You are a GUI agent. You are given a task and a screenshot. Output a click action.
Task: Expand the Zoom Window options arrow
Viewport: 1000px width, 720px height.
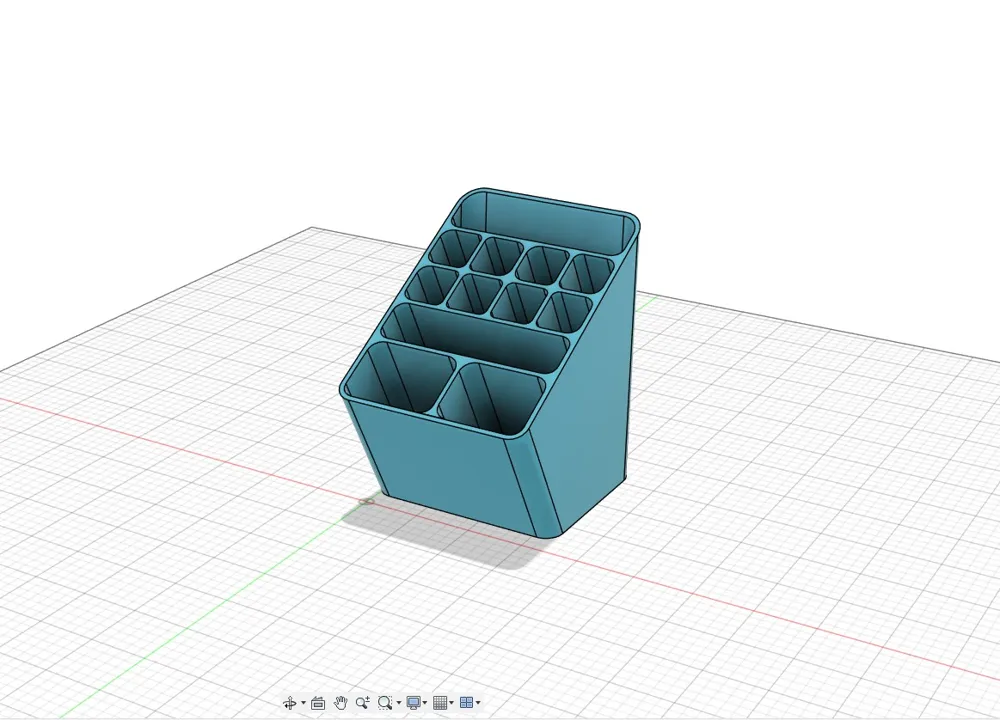[399, 703]
